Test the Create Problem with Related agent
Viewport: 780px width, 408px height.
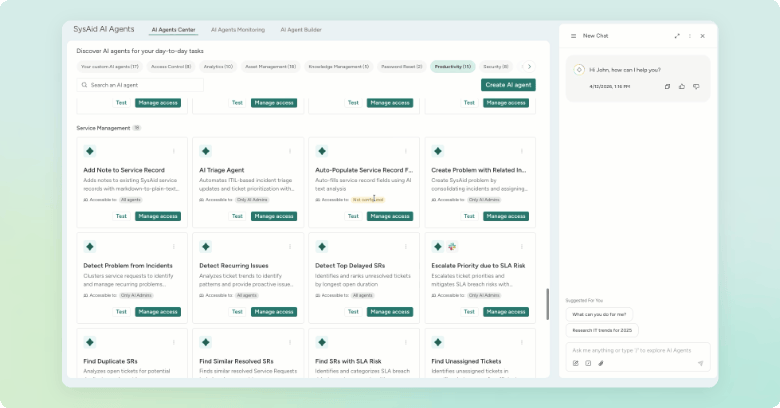tap(469, 216)
